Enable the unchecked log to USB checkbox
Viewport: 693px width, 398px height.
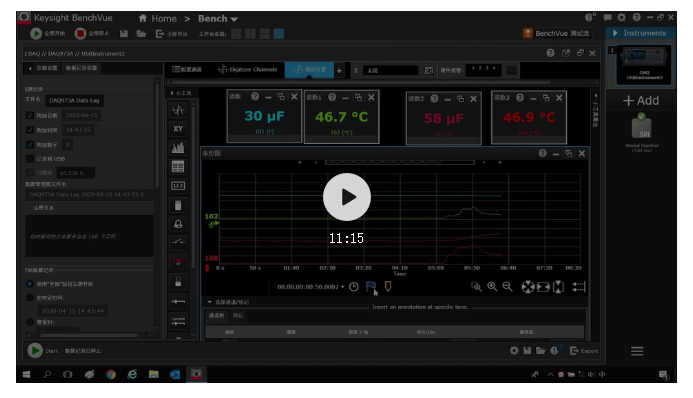pos(30,159)
